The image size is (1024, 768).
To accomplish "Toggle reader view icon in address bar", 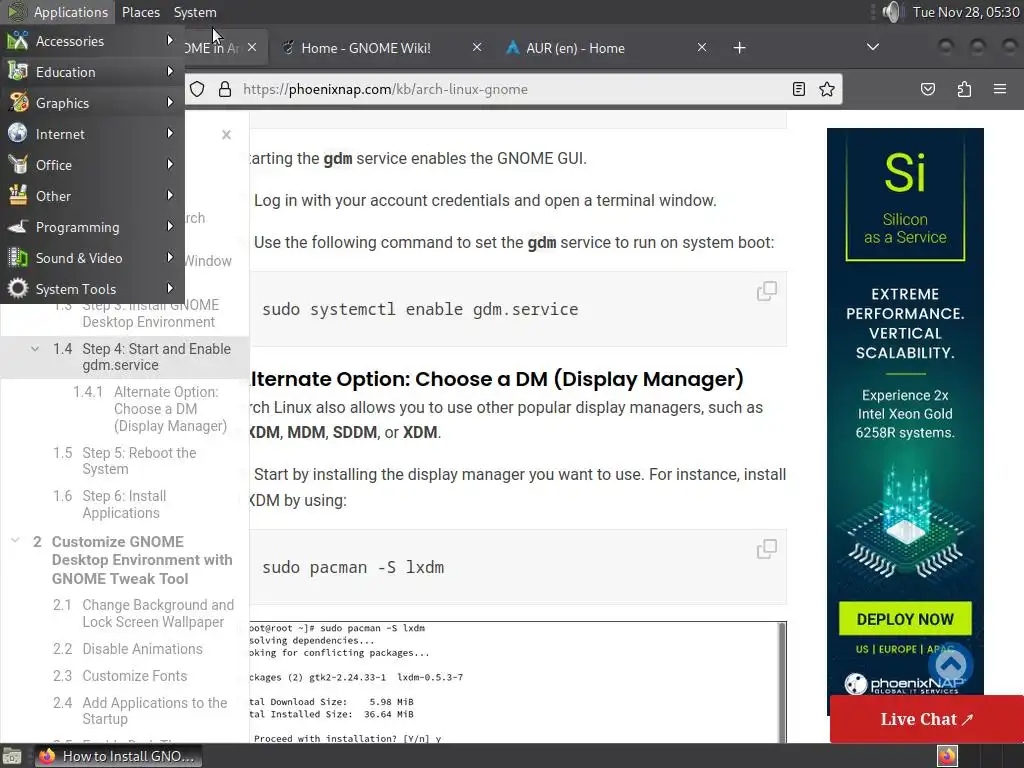I will [798, 89].
